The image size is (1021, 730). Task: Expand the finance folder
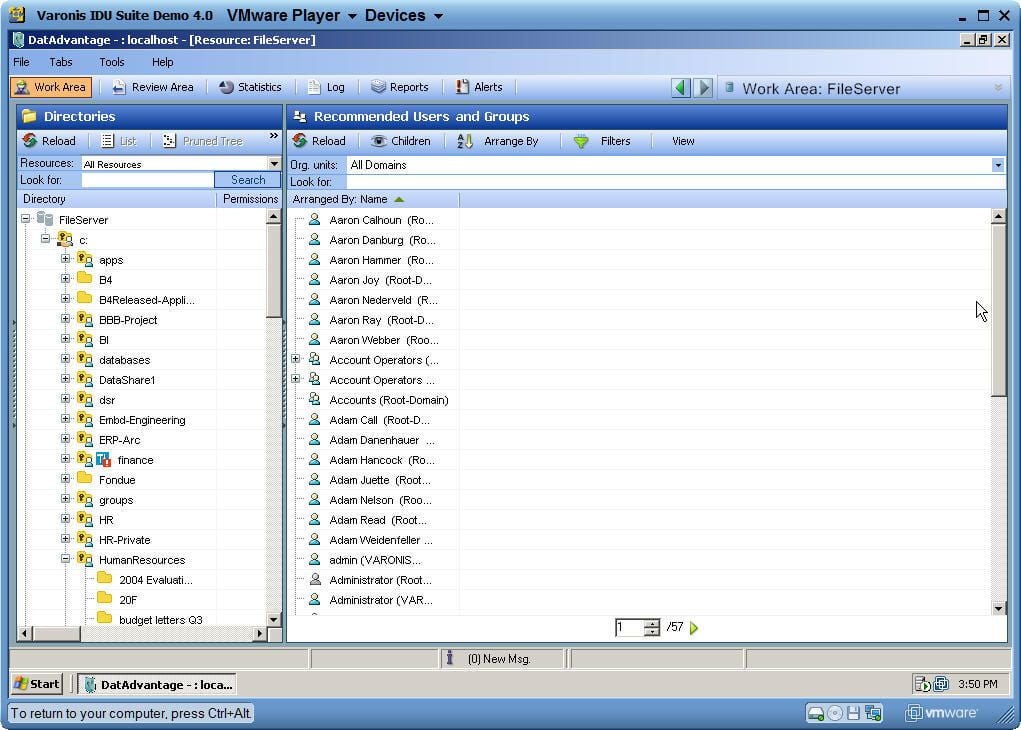65,458
